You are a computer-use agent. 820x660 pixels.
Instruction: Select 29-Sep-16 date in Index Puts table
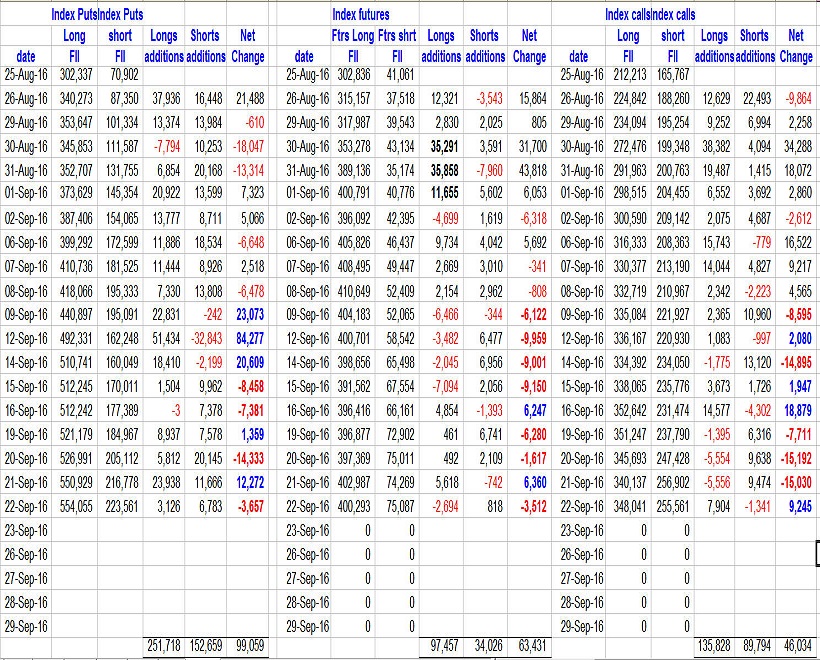point(25,626)
